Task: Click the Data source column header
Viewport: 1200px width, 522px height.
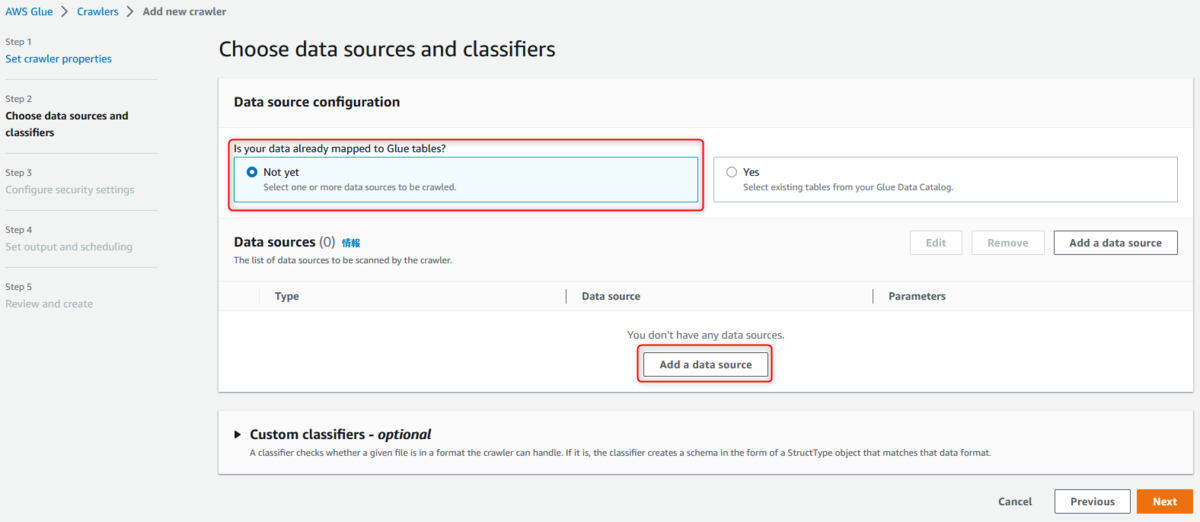Action: pos(611,296)
